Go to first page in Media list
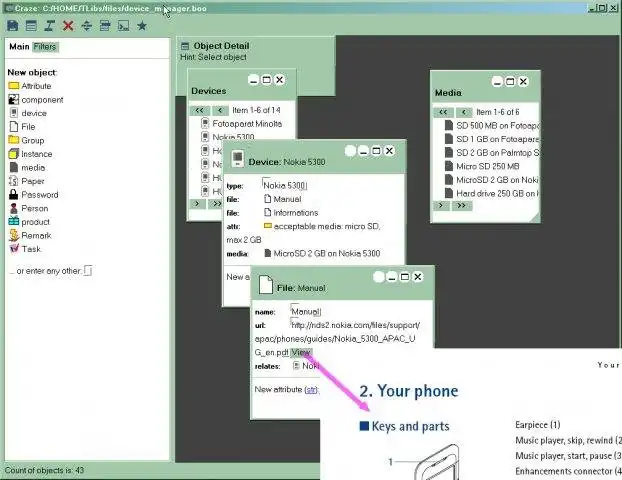622x480 pixels. click(x=443, y=112)
